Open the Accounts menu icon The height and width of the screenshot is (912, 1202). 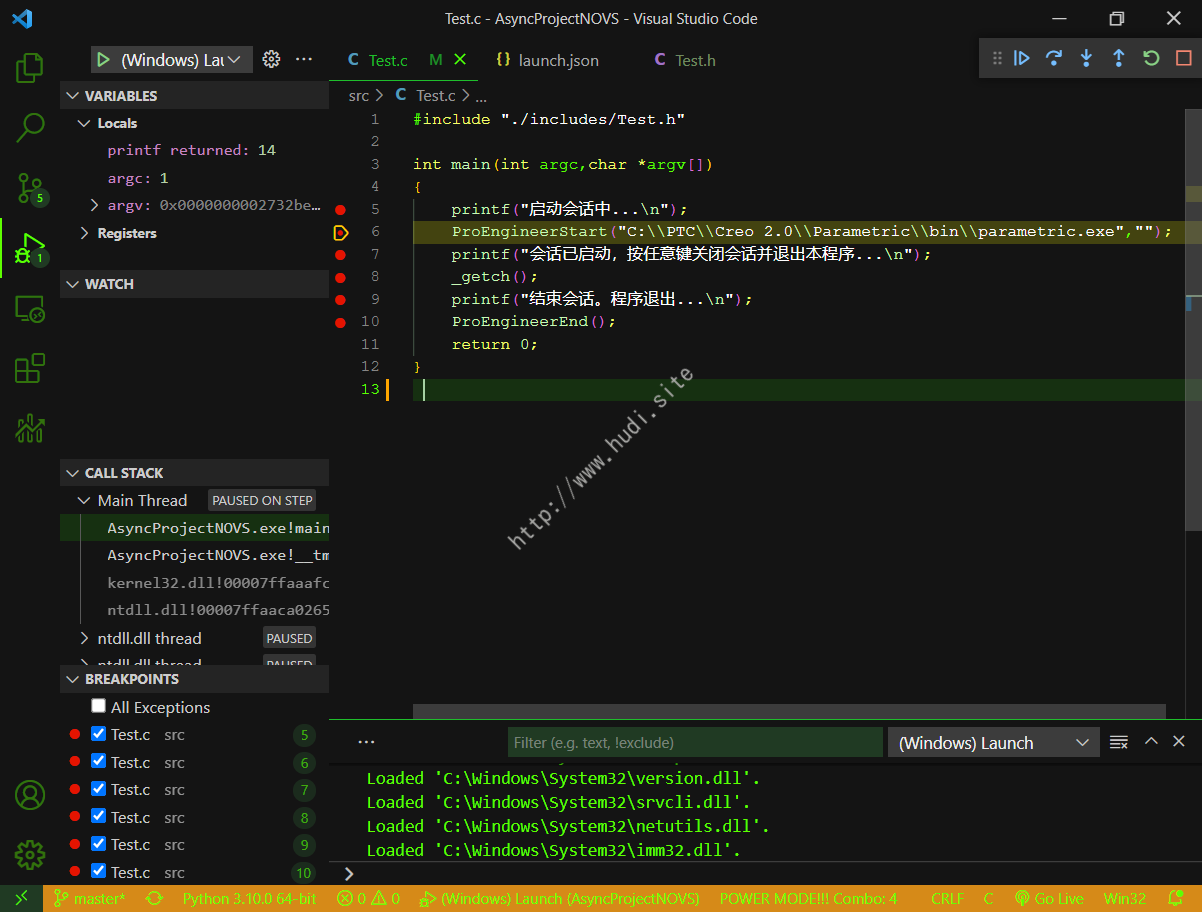click(30, 795)
